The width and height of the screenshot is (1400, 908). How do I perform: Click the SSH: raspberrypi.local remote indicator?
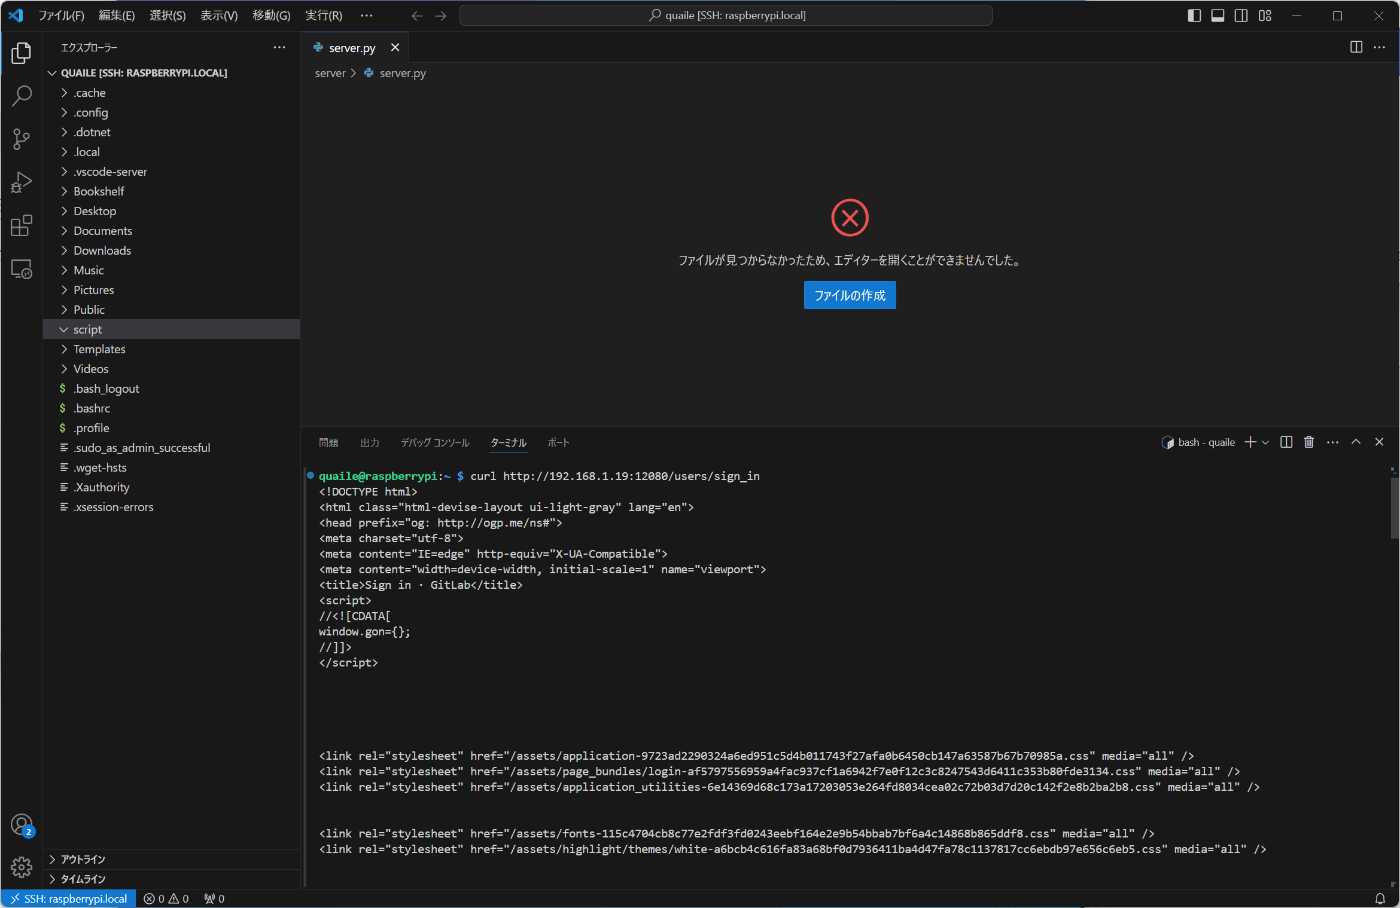click(68, 899)
